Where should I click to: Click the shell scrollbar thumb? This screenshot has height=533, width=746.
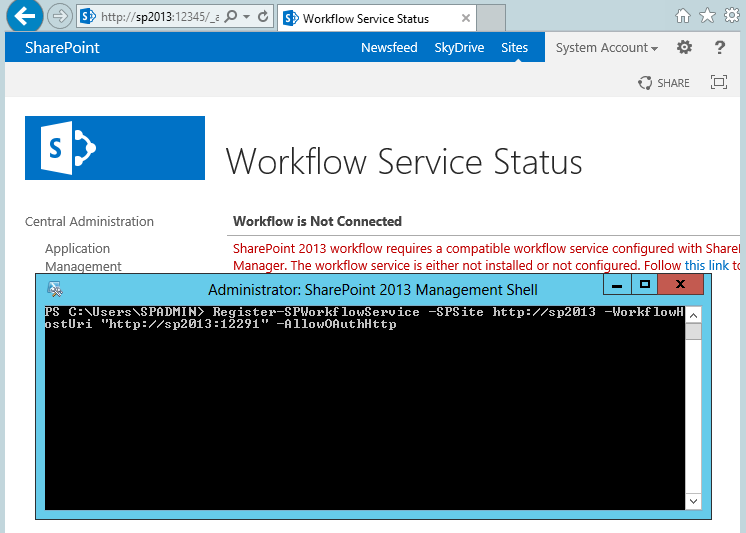coord(693,332)
